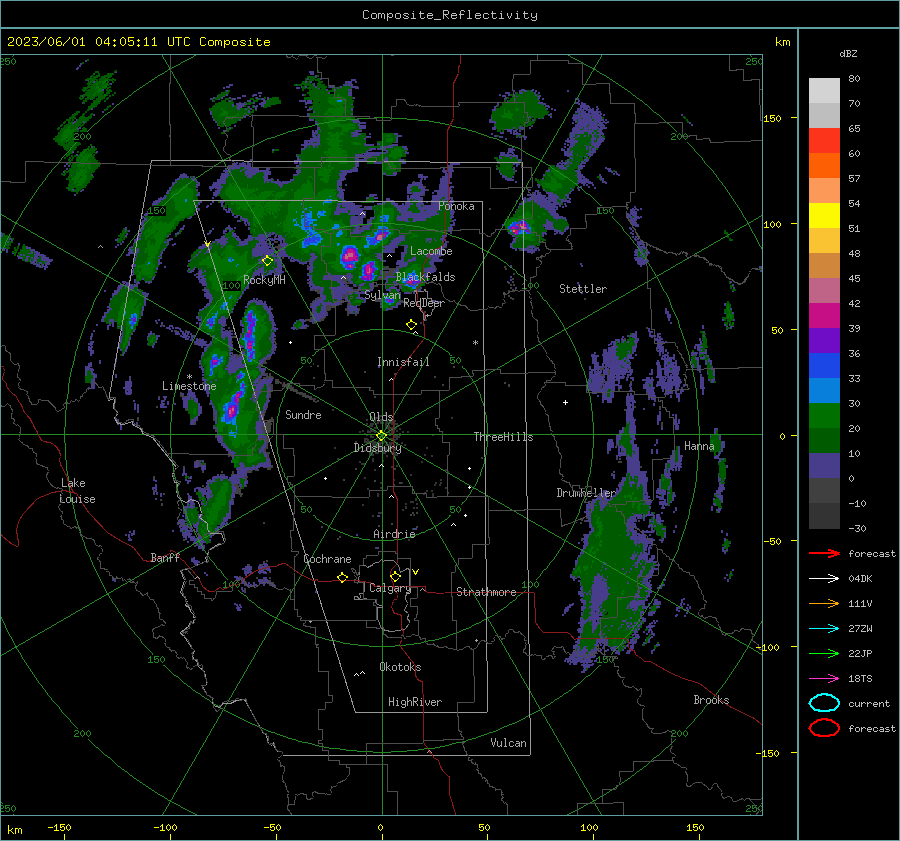Click the yellow marker next to Cochrane
This screenshot has width=900, height=841.
[343, 577]
